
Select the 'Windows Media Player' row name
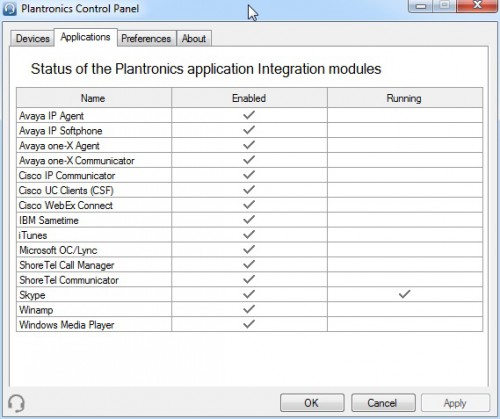click(67, 325)
